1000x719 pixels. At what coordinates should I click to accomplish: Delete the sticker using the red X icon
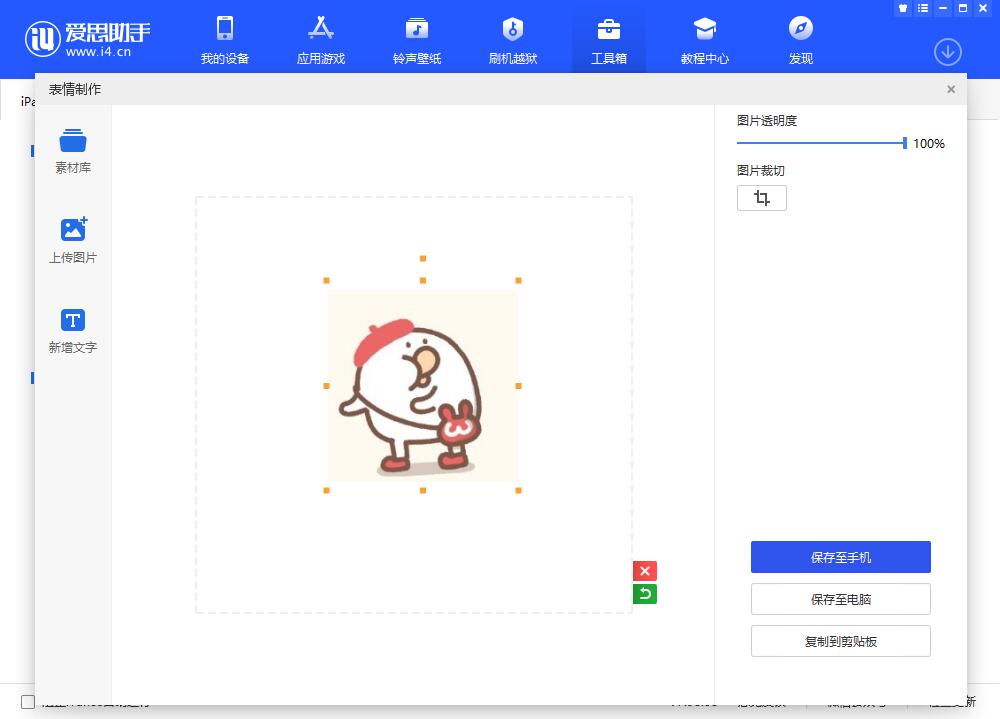pos(645,571)
